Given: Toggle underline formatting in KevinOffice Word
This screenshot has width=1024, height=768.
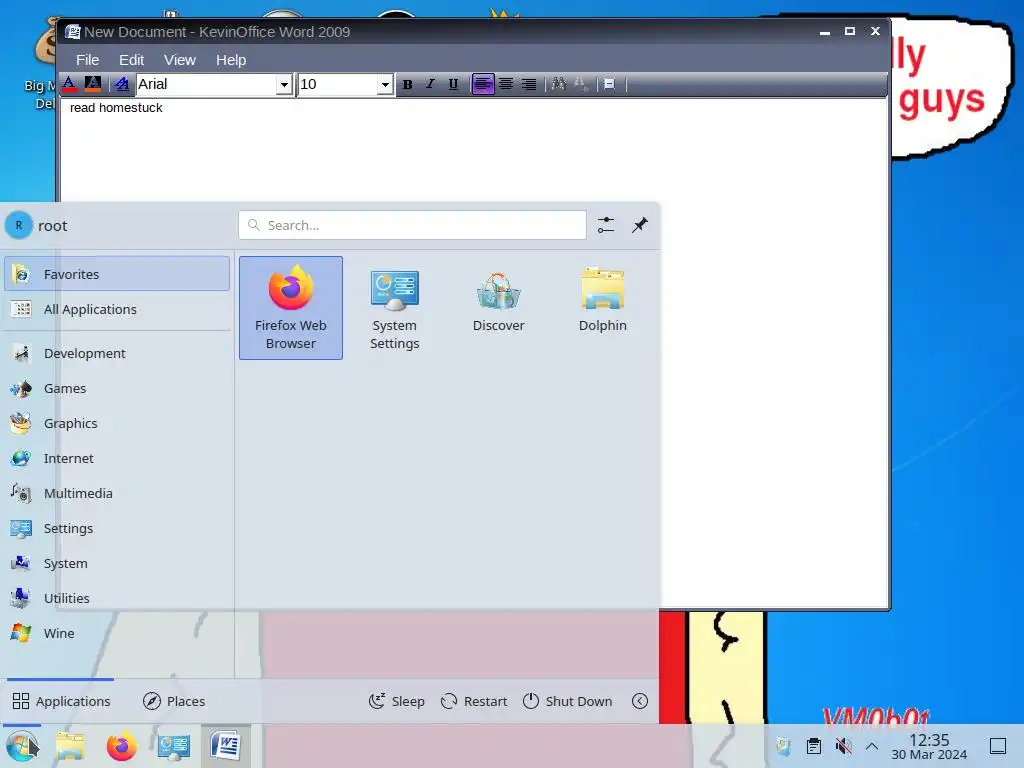Looking at the screenshot, I should 453,84.
